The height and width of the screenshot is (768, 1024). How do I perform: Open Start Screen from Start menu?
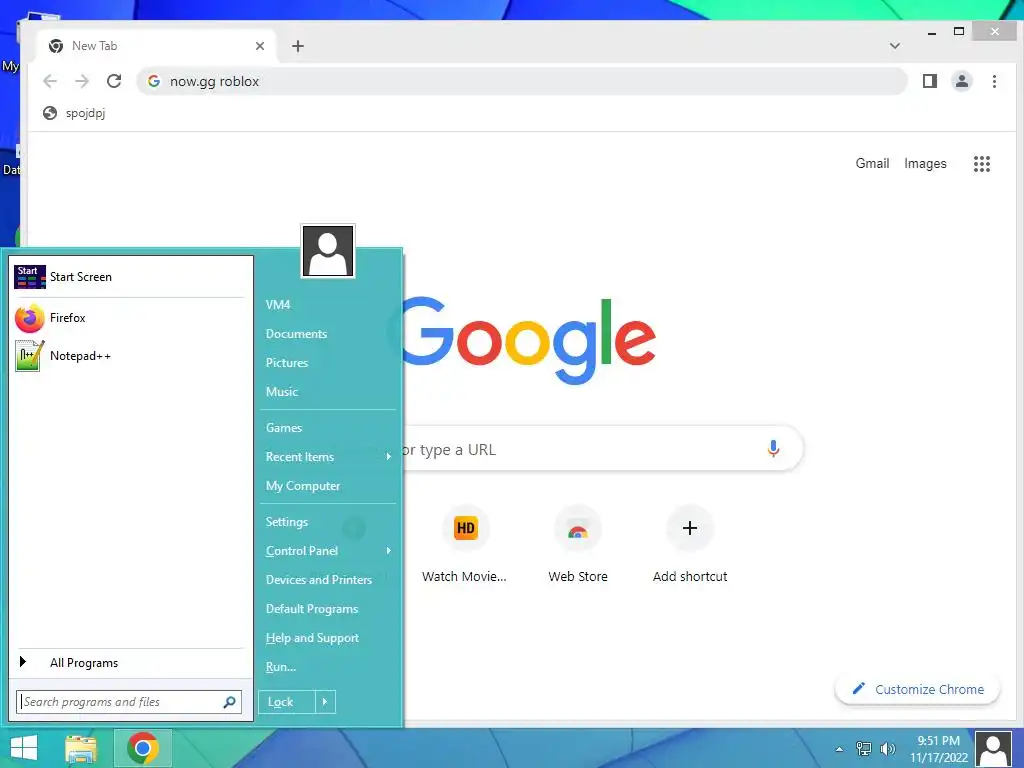129,277
